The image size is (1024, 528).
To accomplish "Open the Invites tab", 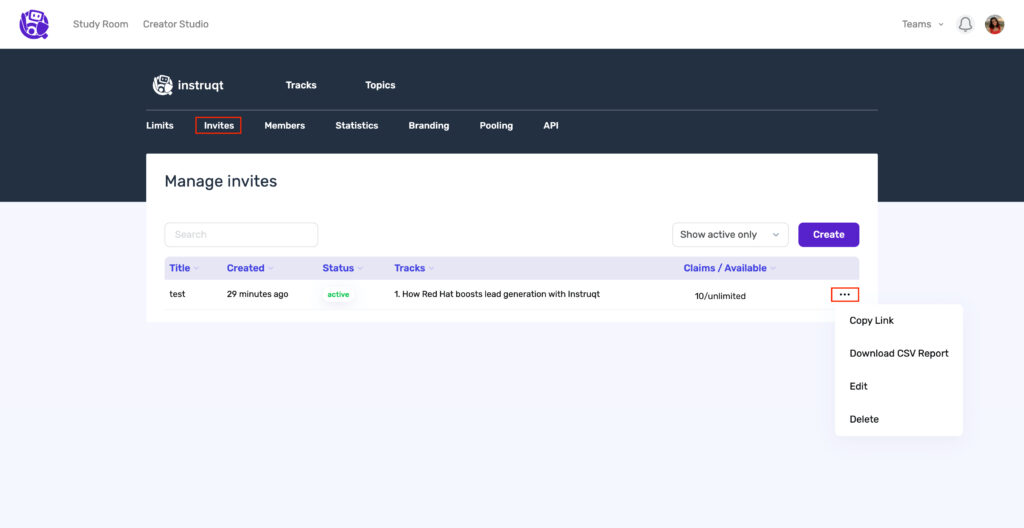I will (218, 125).
